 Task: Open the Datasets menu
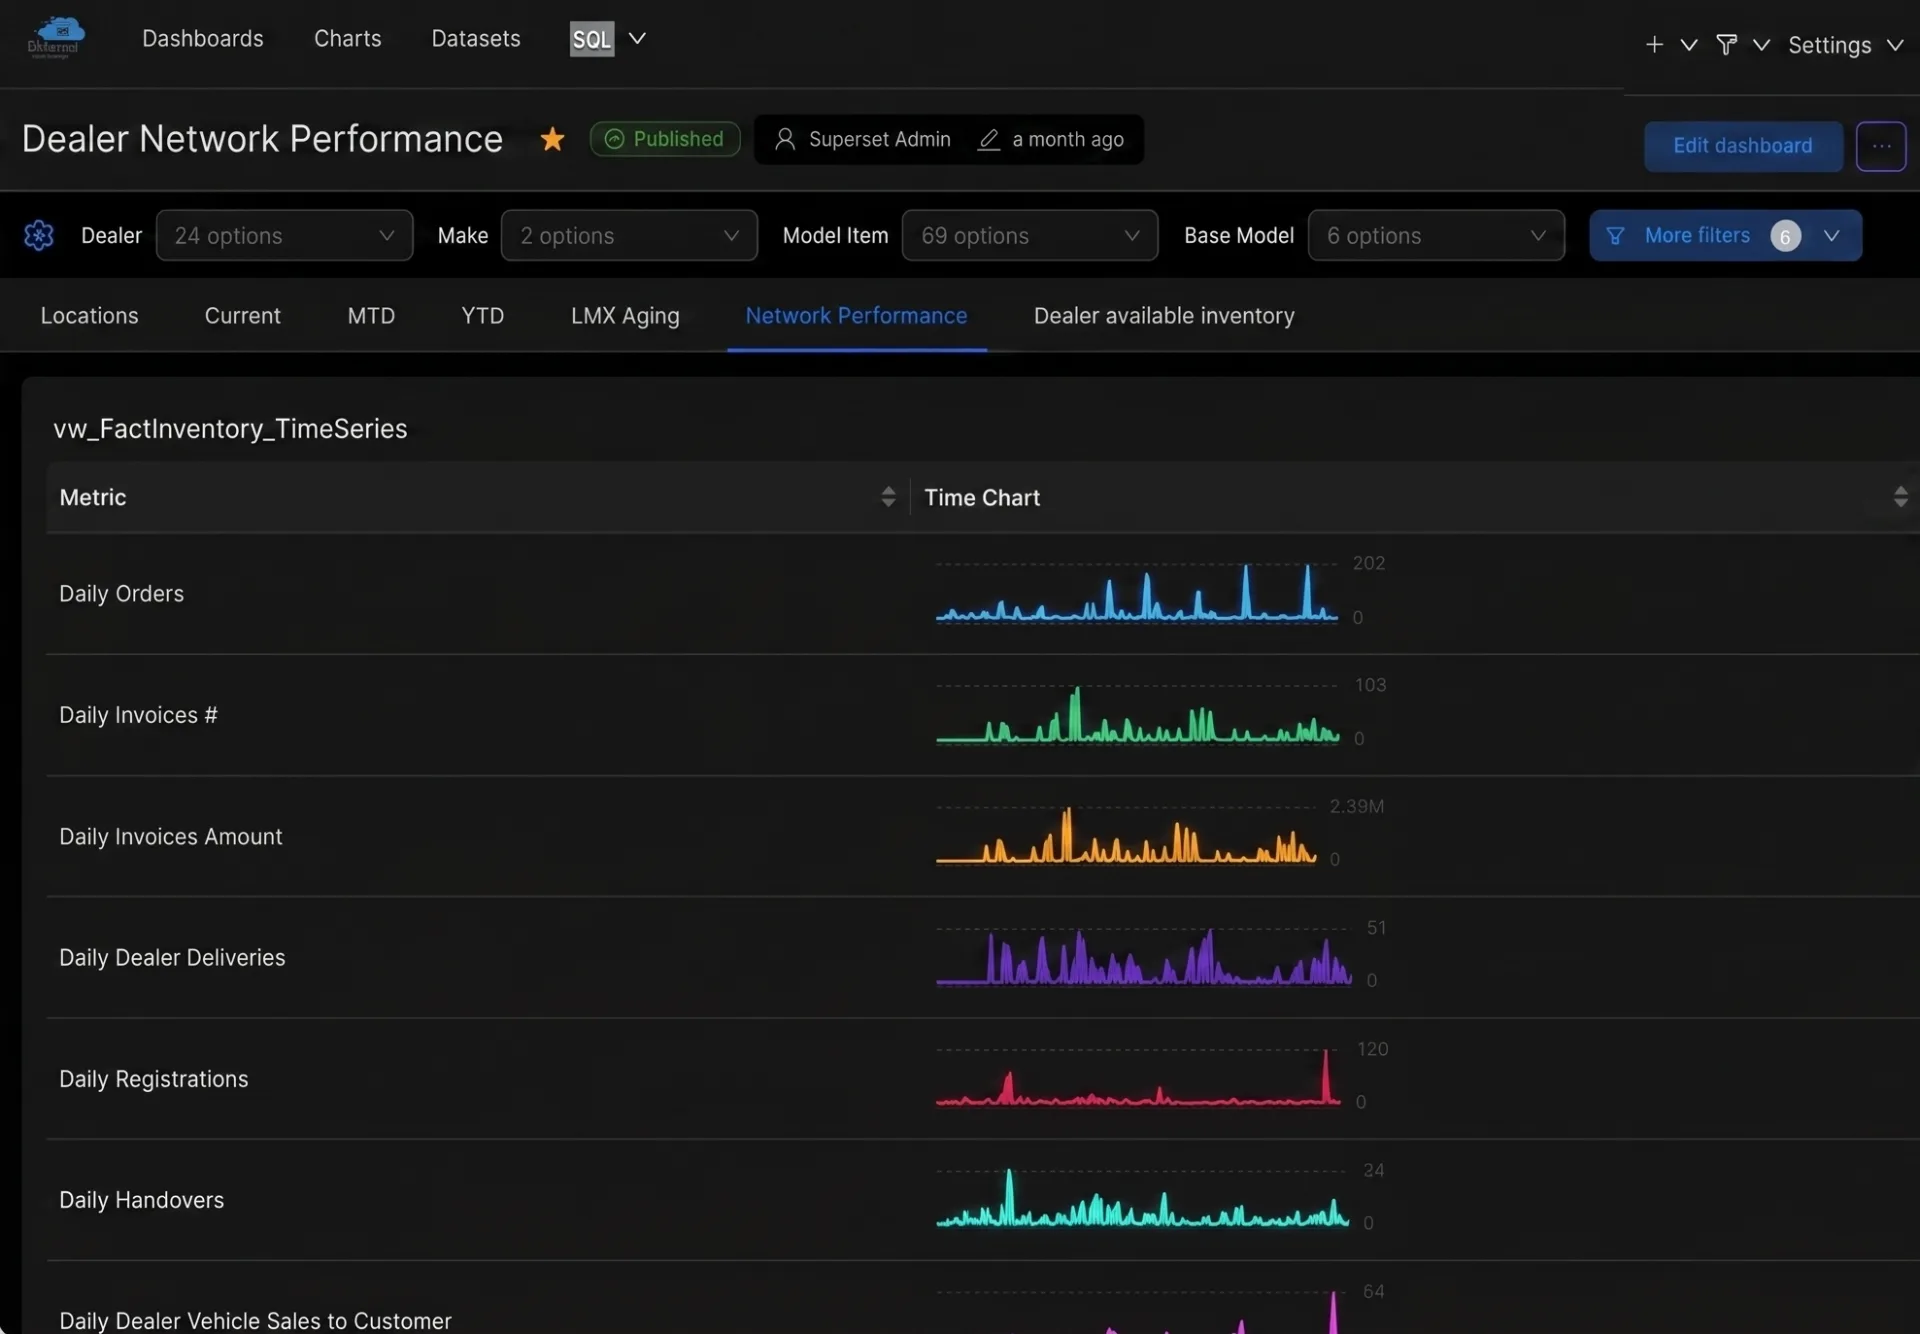476,38
